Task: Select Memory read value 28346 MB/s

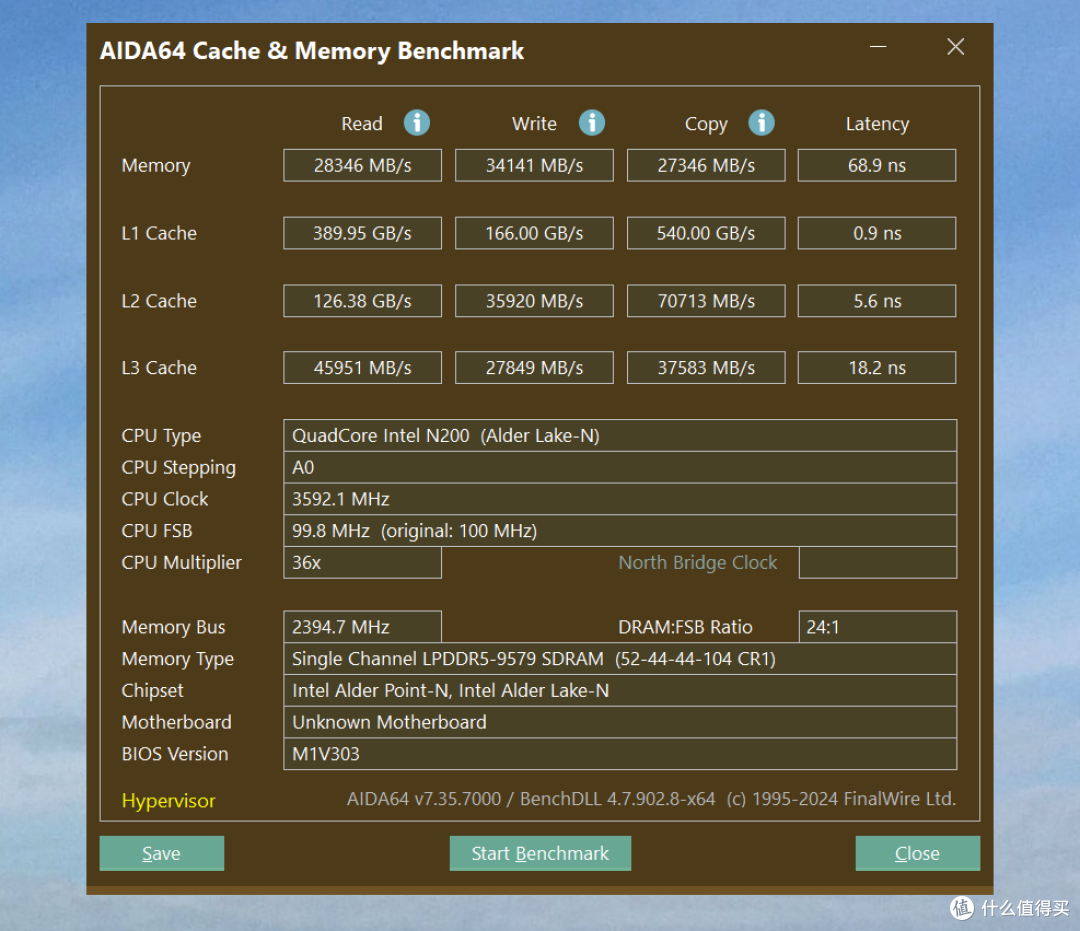Action: pos(362,165)
